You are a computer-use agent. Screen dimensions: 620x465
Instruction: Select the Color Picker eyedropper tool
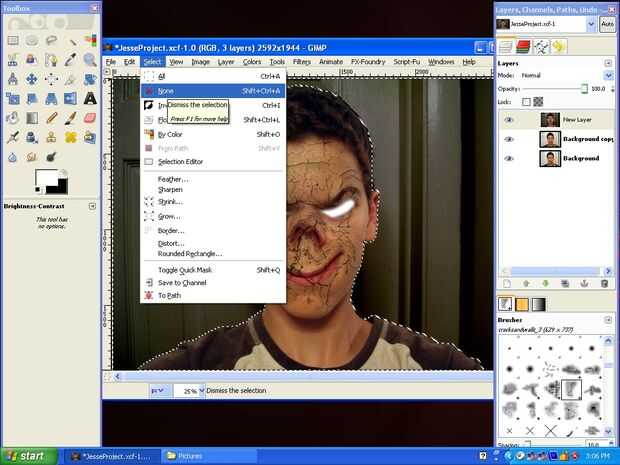point(70,60)
